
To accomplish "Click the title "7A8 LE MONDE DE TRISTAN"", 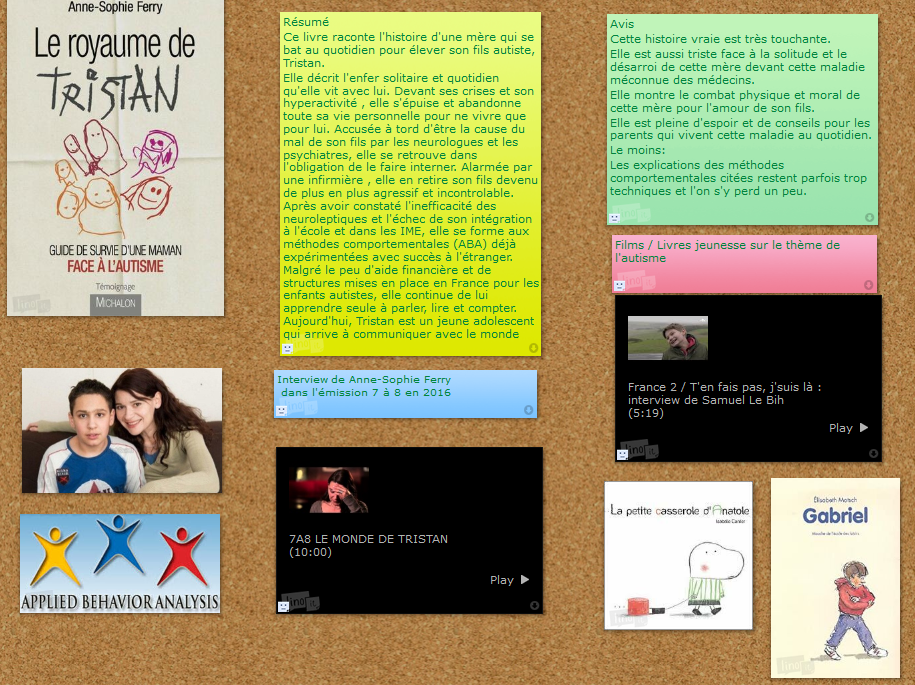I will click(369, 539).
